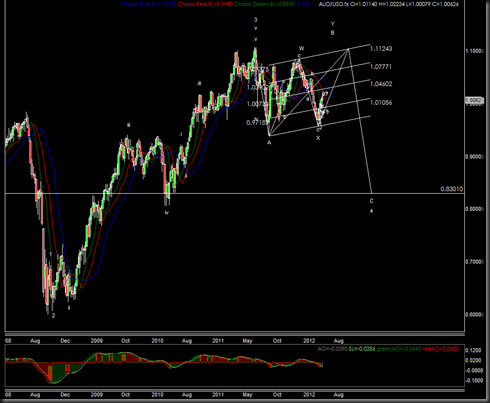The height and width of the screenshot is (403, 490).
Task: Select the wave label A at channel origin
Action: 269,143
